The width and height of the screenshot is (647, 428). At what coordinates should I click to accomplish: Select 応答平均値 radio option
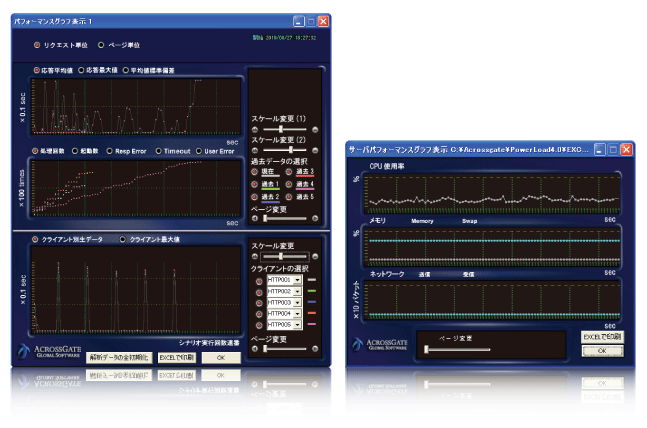(36, 70)
